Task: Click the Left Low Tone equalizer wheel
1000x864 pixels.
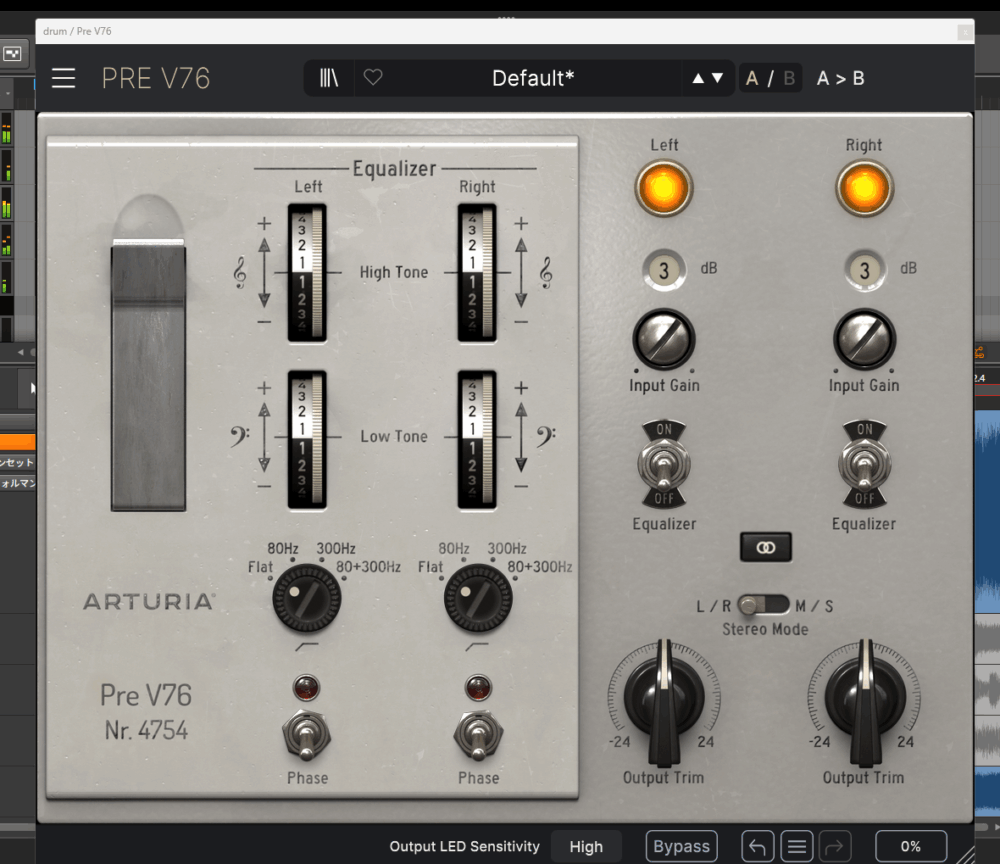Action: tap(307, 439)
